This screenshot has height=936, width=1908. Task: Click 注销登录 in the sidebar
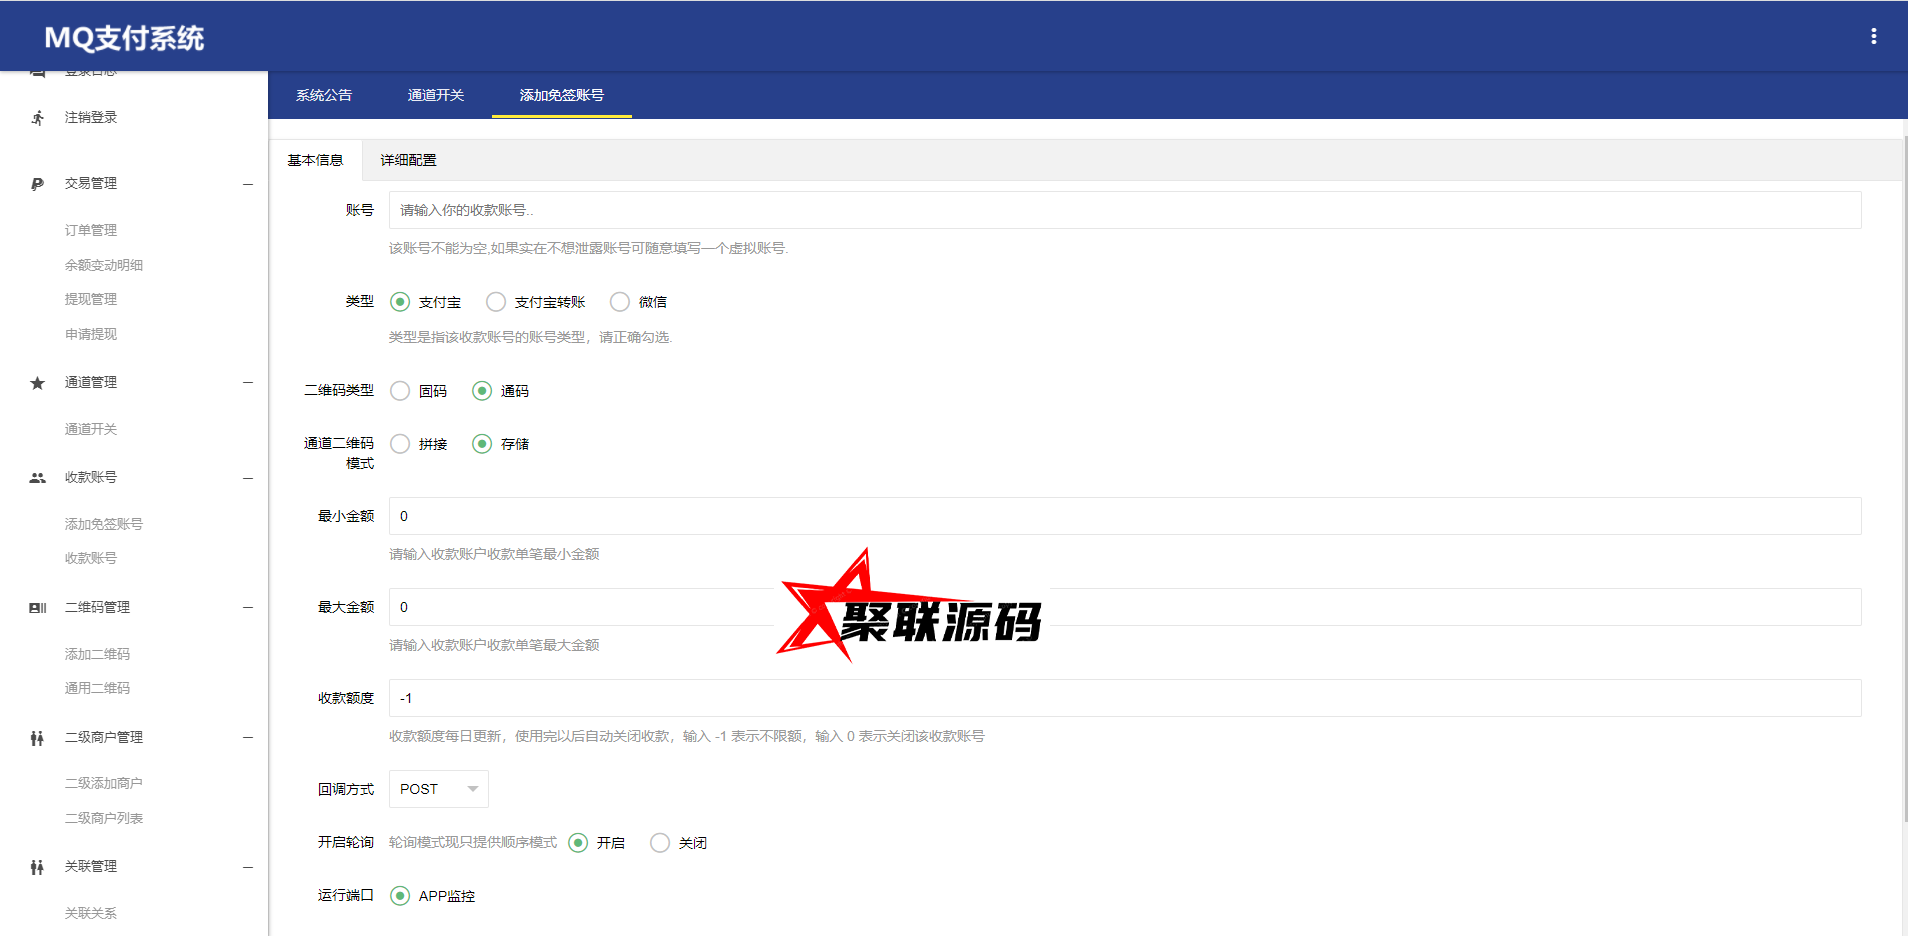pos(91,118)
